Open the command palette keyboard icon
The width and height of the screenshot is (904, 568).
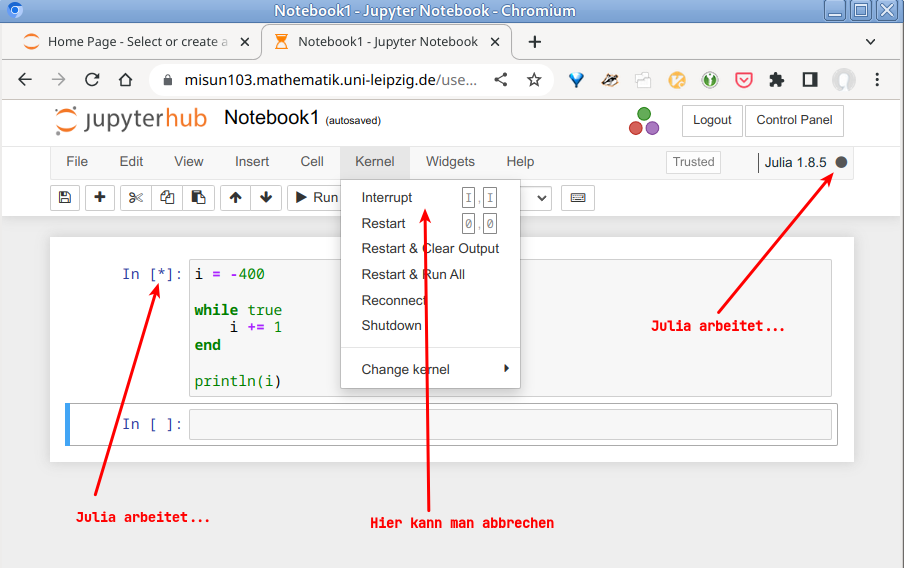tap(578, 198)
